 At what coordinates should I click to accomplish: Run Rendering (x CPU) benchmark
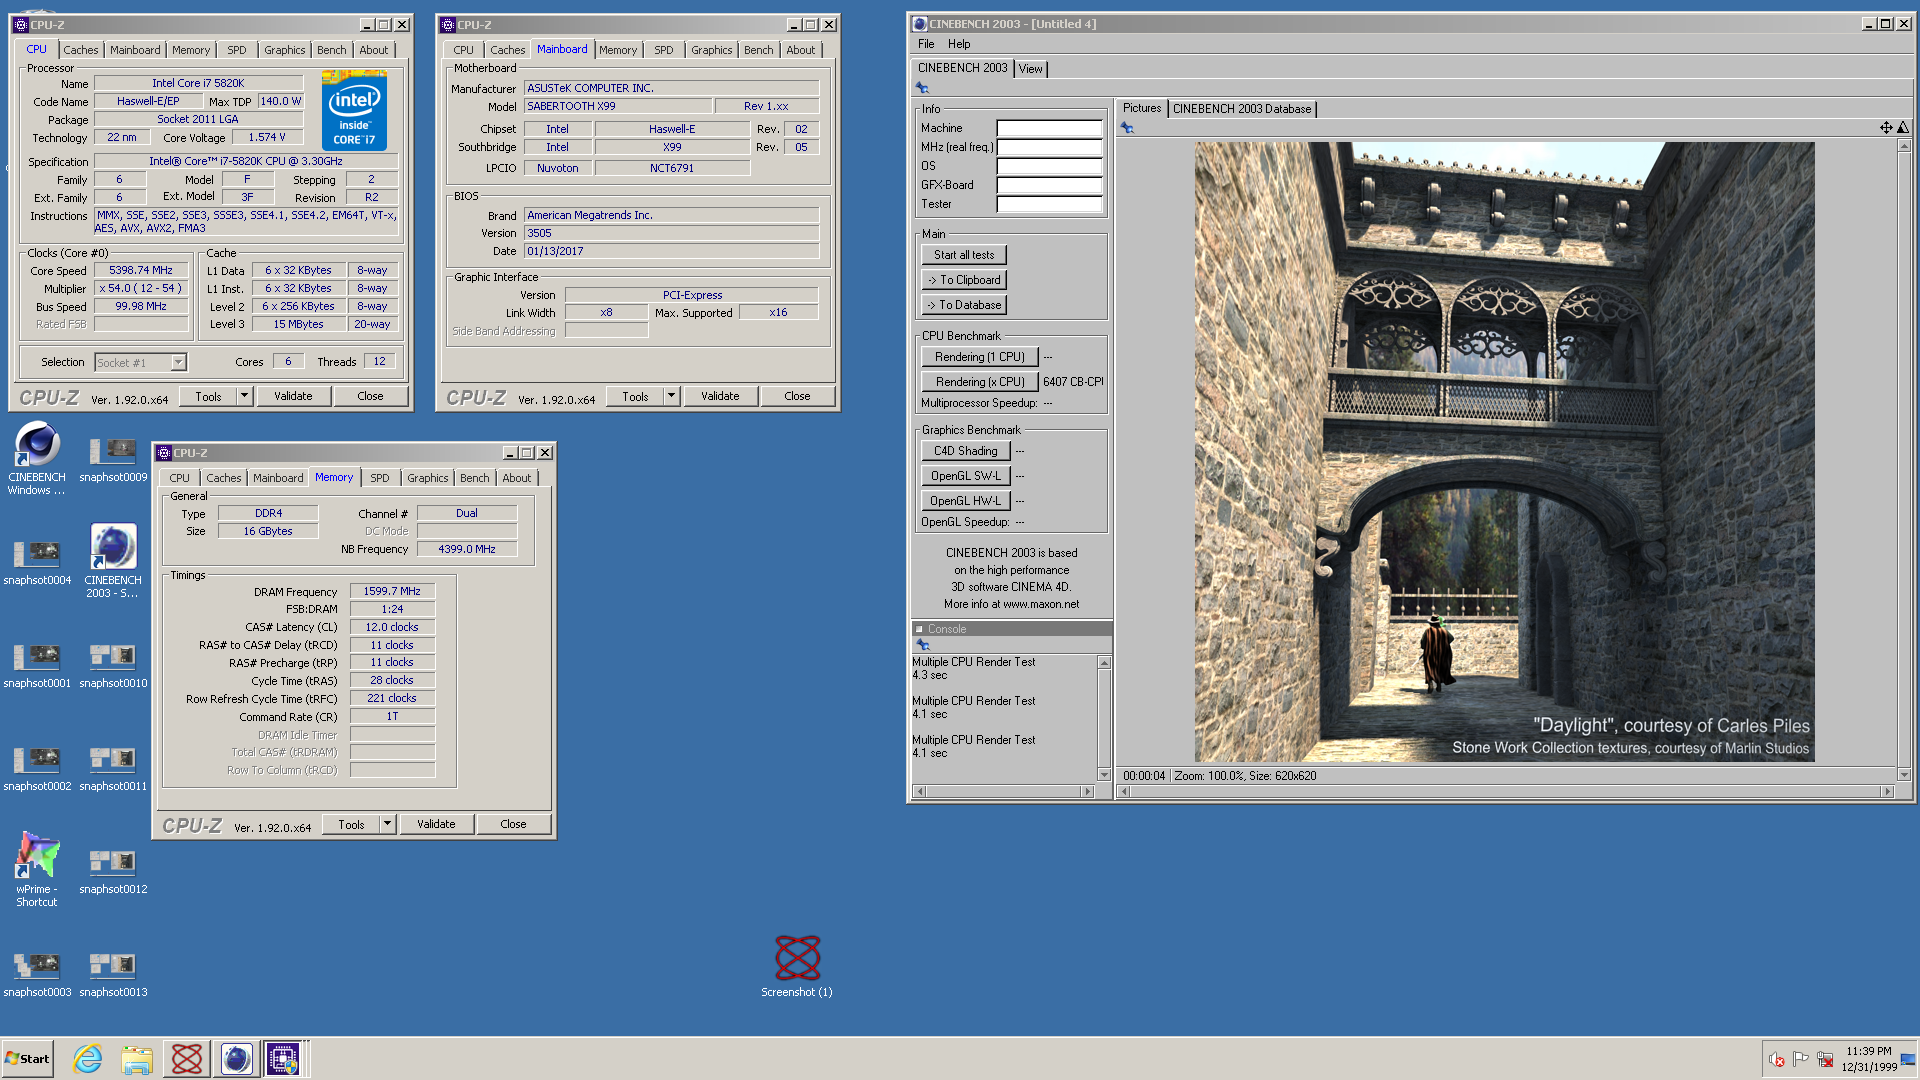click(979, 382)
